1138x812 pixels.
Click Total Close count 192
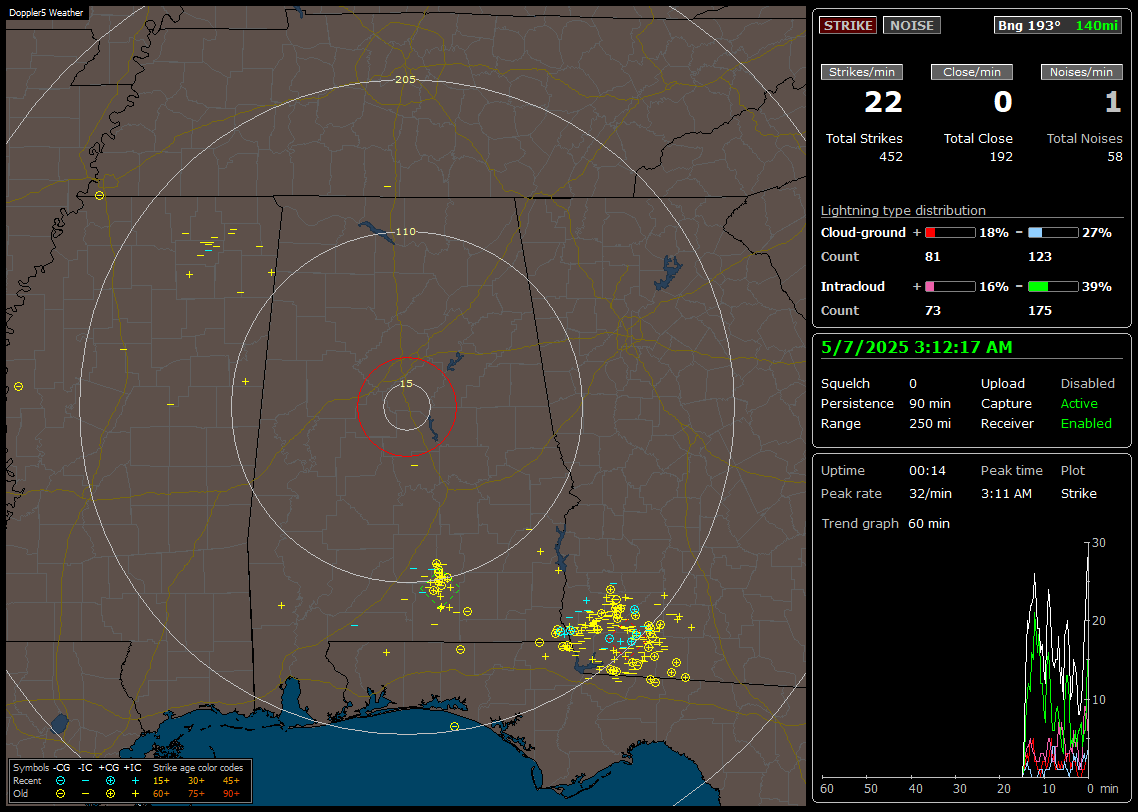(1001, 157)
